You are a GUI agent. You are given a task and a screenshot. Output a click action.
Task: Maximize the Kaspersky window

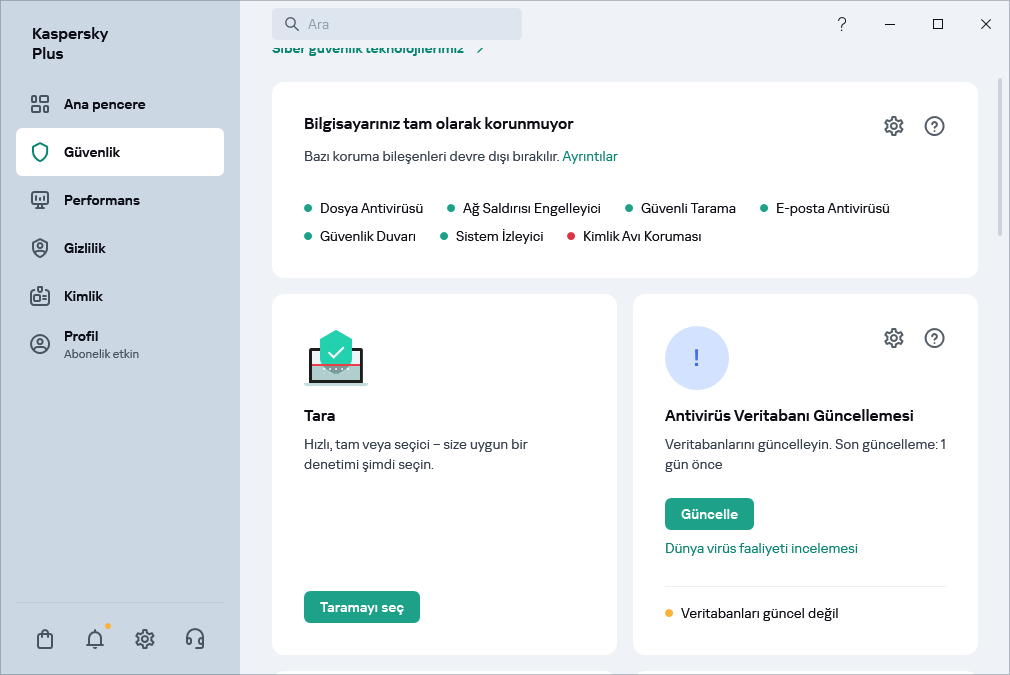(938, 24)
